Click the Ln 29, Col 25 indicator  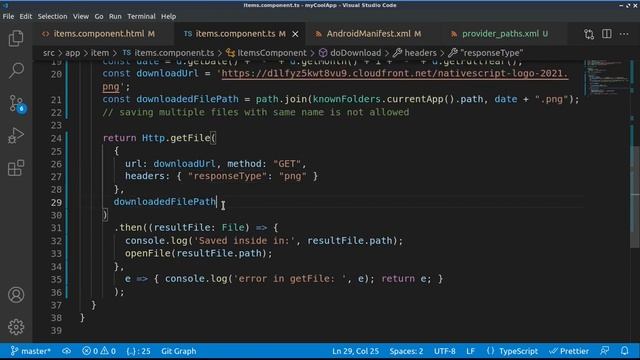[355, 351]
